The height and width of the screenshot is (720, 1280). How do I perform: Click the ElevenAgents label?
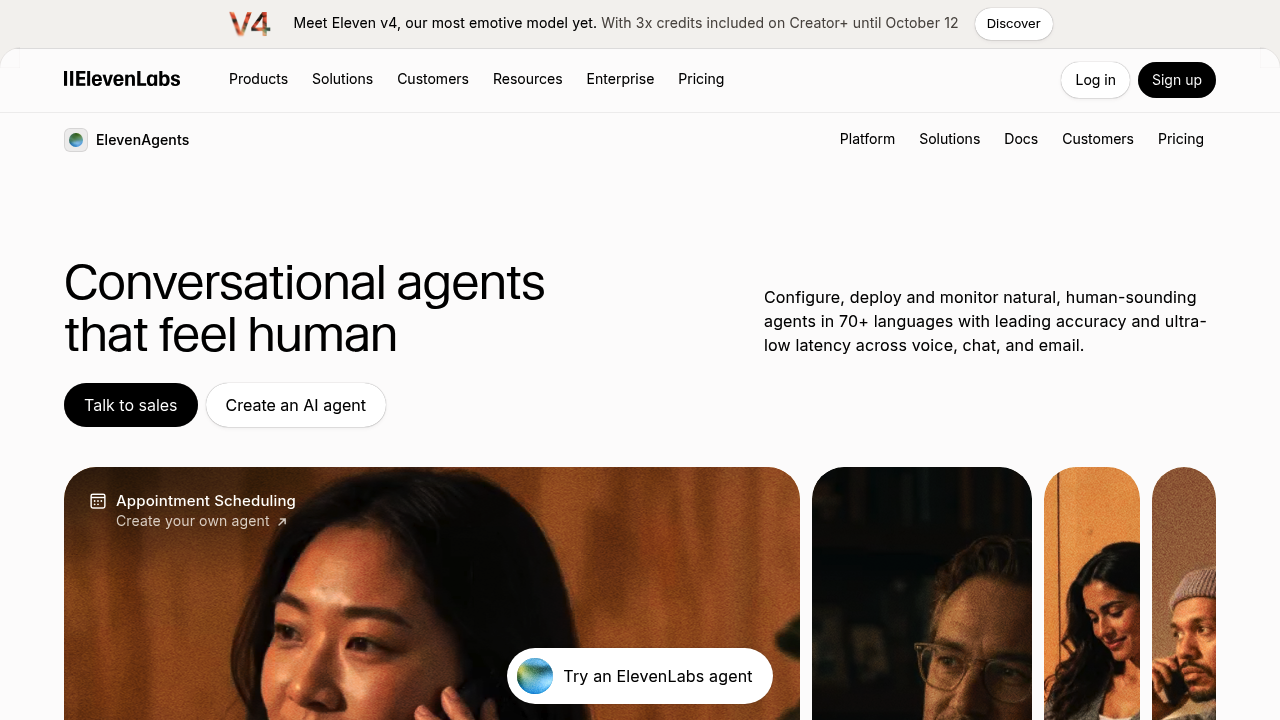142,140
